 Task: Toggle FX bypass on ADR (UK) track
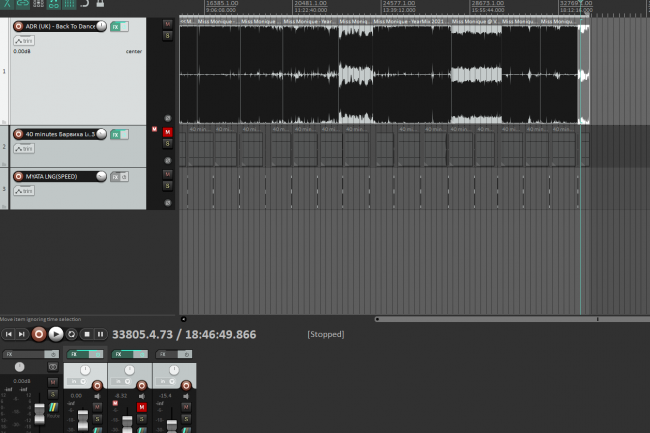coord(124,27)
